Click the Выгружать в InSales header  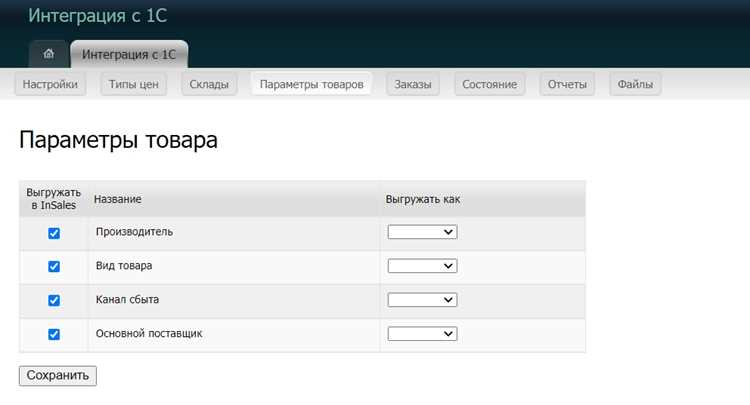(x=54, y=199)
